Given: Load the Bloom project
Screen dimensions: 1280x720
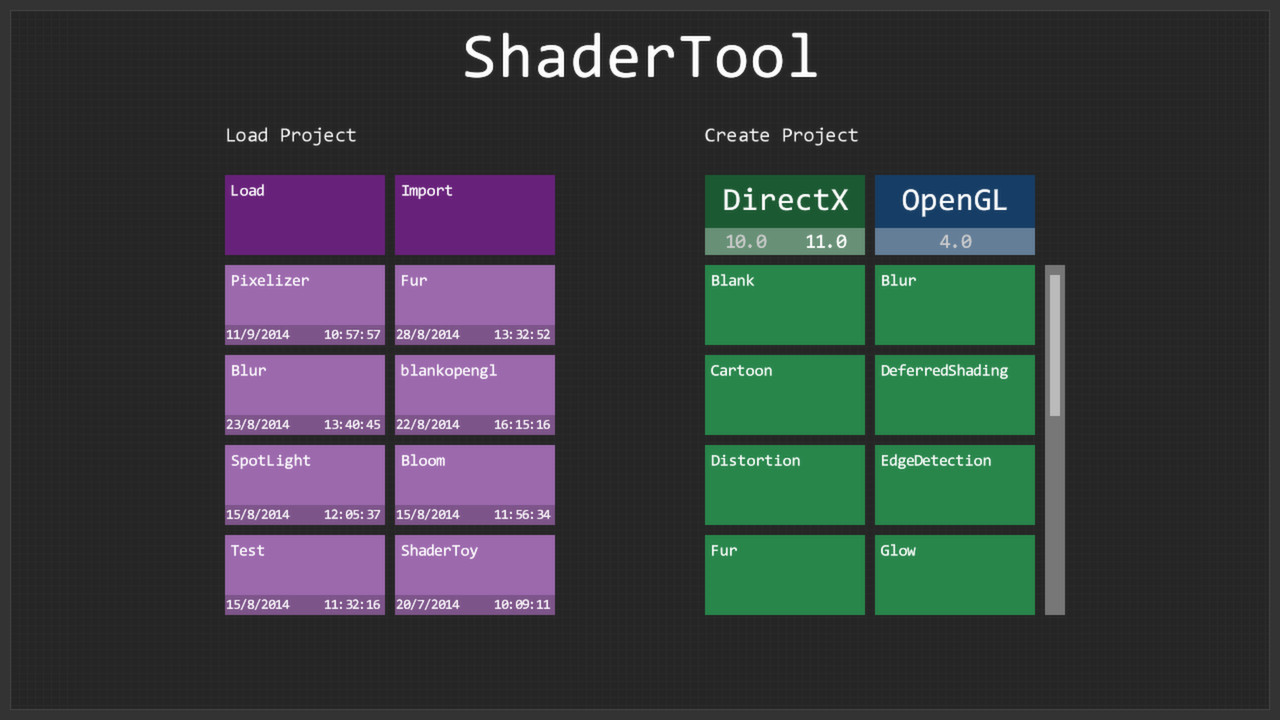Looking at the screenshot, I should (x=474, y=480).
